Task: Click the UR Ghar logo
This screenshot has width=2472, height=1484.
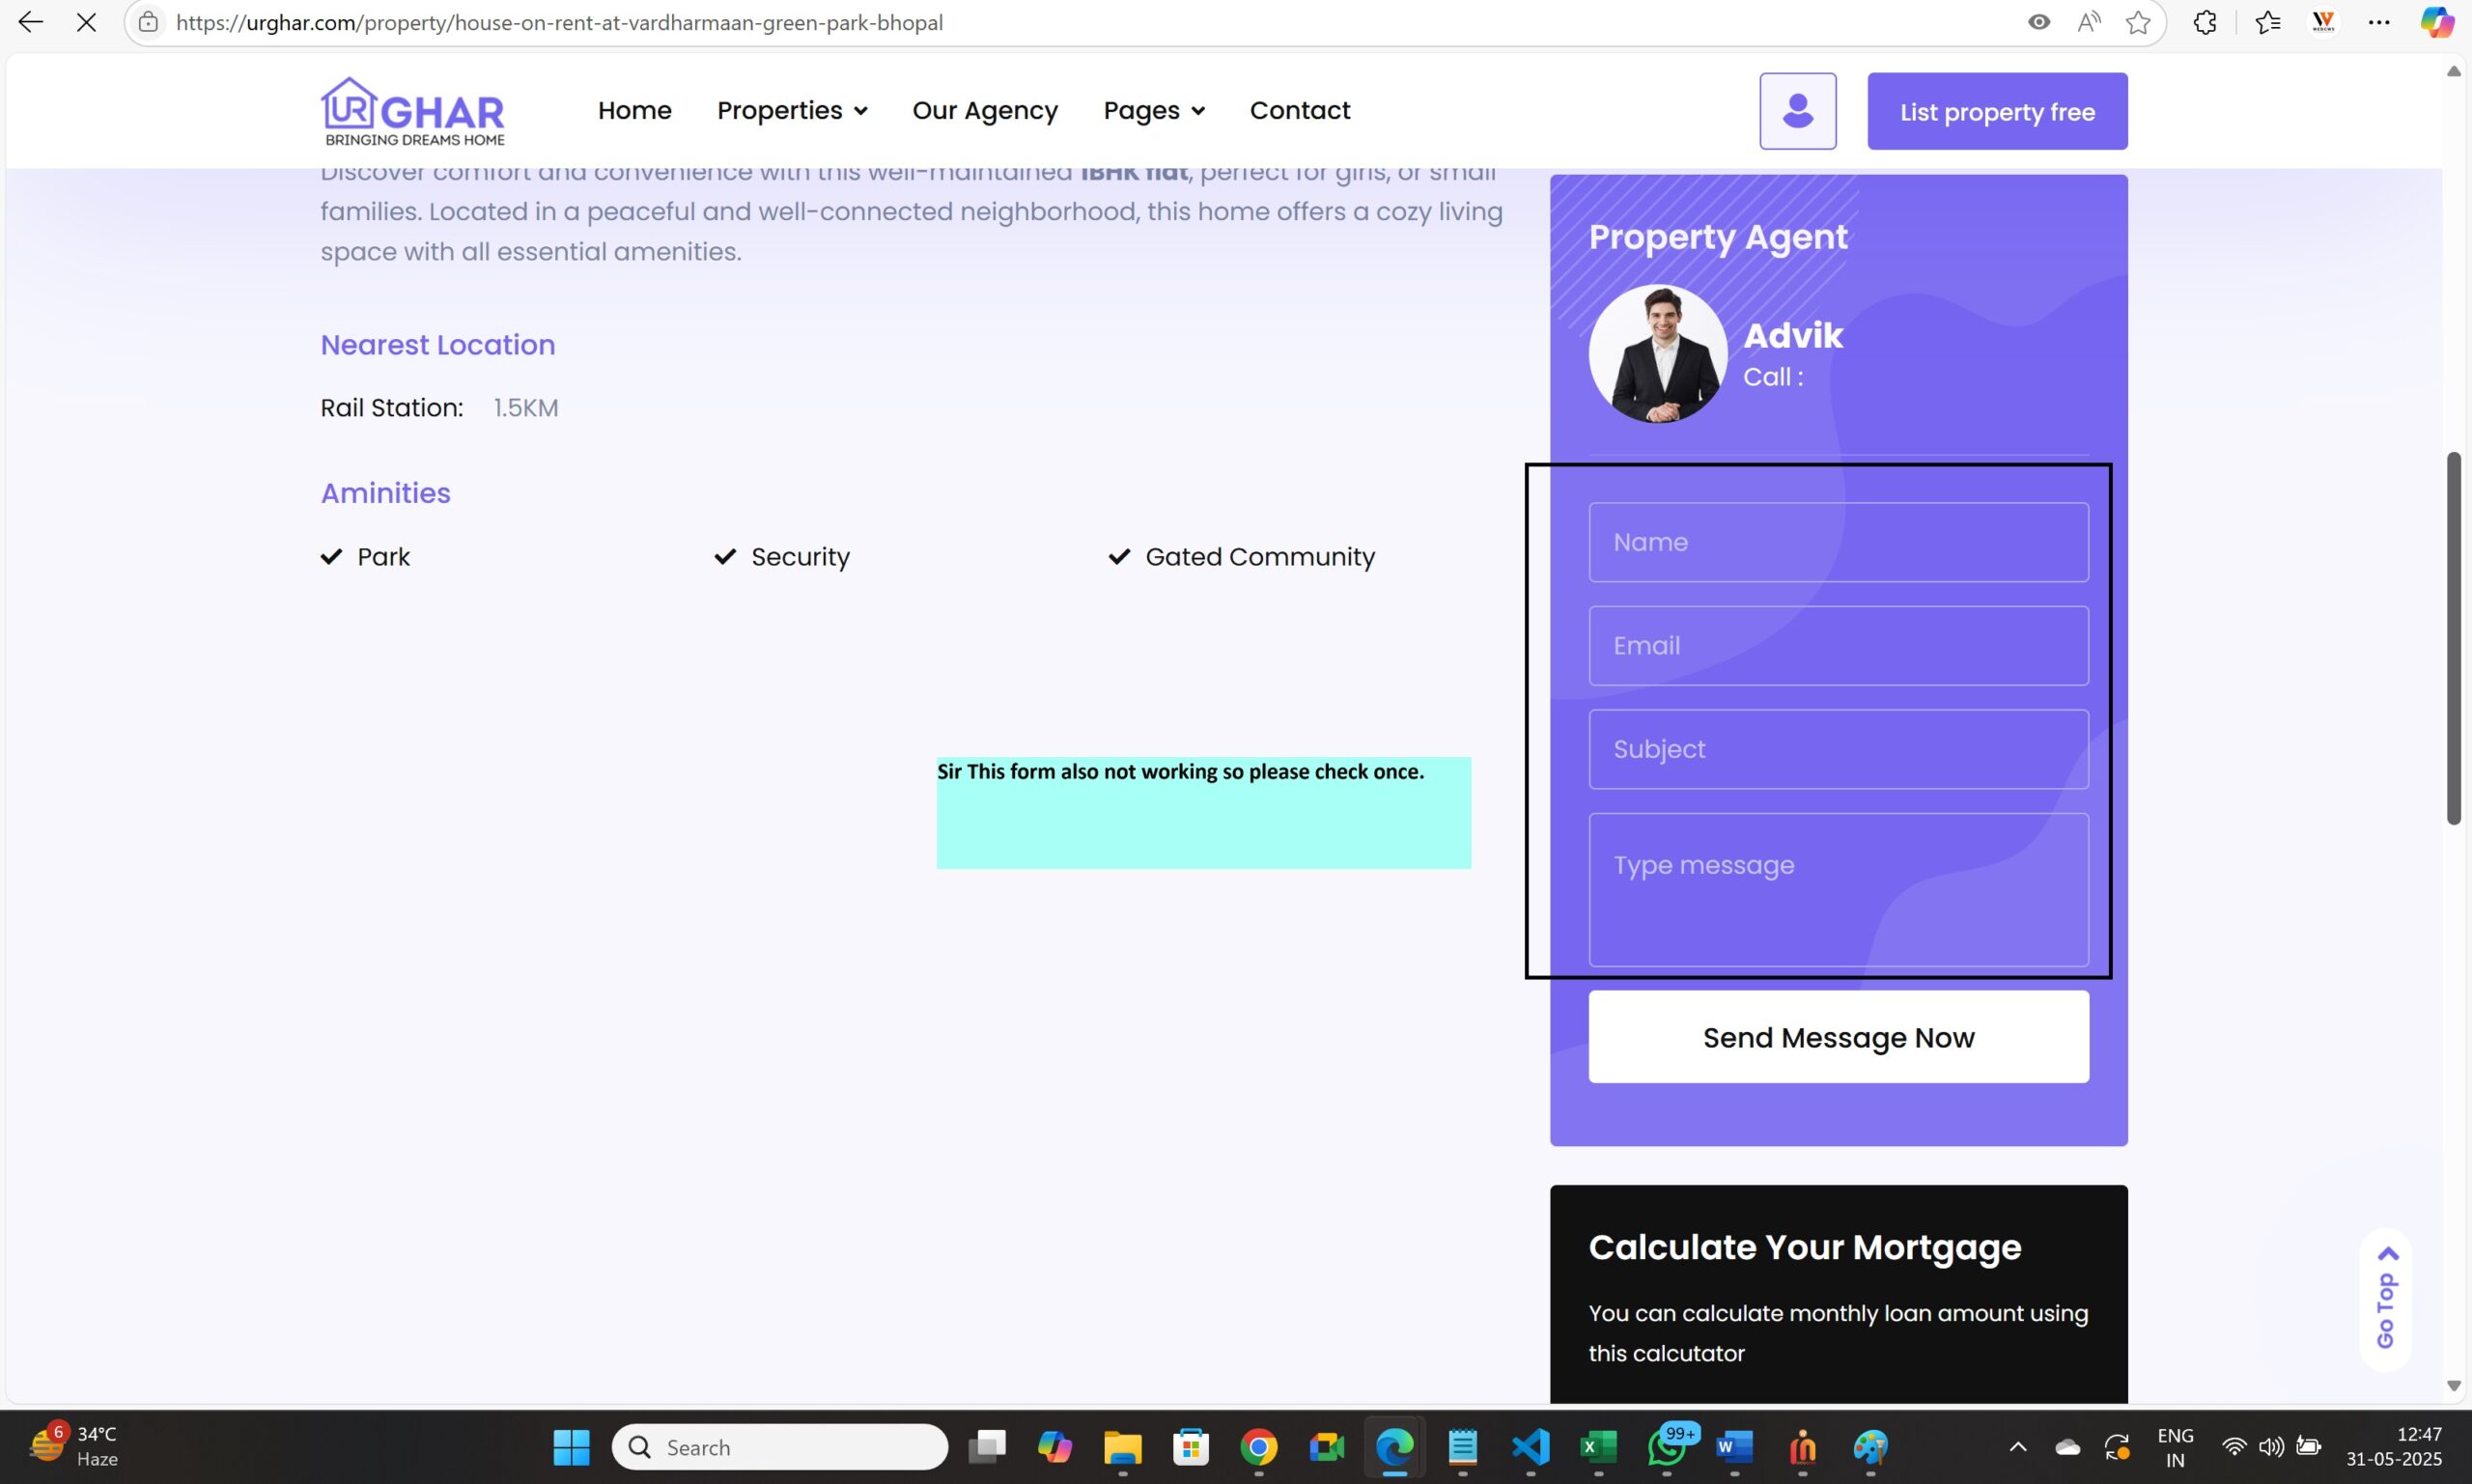Action: coord(412,111)
